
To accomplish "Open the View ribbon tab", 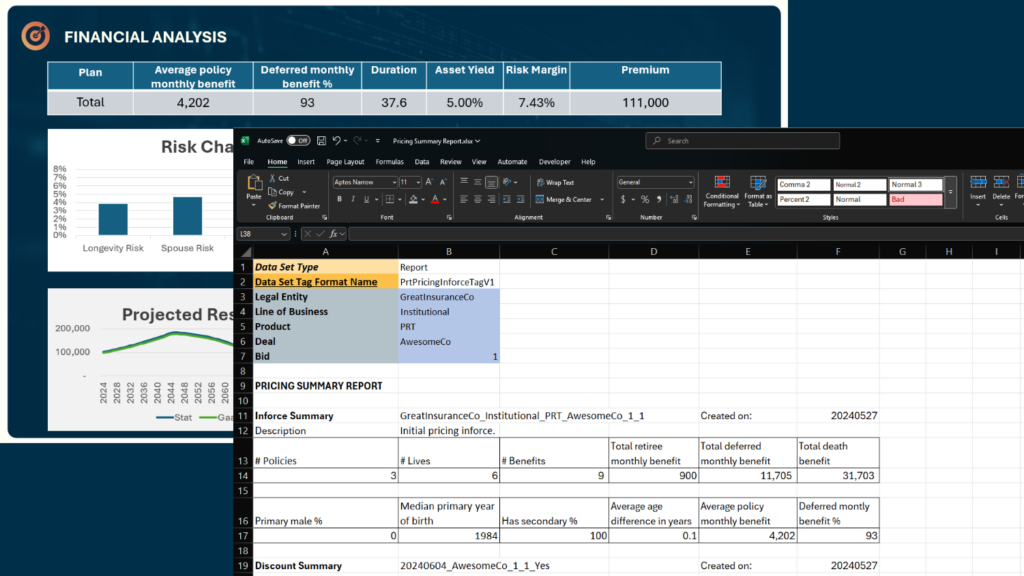I will point(479,161).
